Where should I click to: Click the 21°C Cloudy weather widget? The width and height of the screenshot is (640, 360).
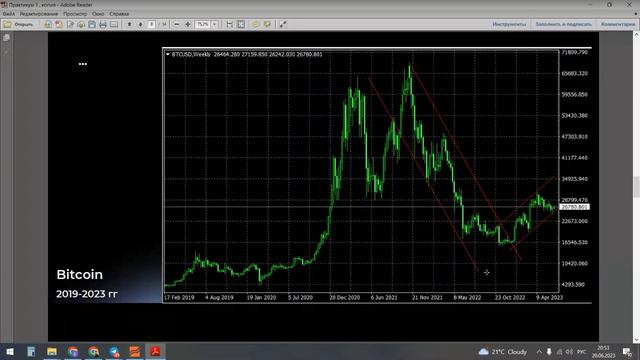[503, 352]
